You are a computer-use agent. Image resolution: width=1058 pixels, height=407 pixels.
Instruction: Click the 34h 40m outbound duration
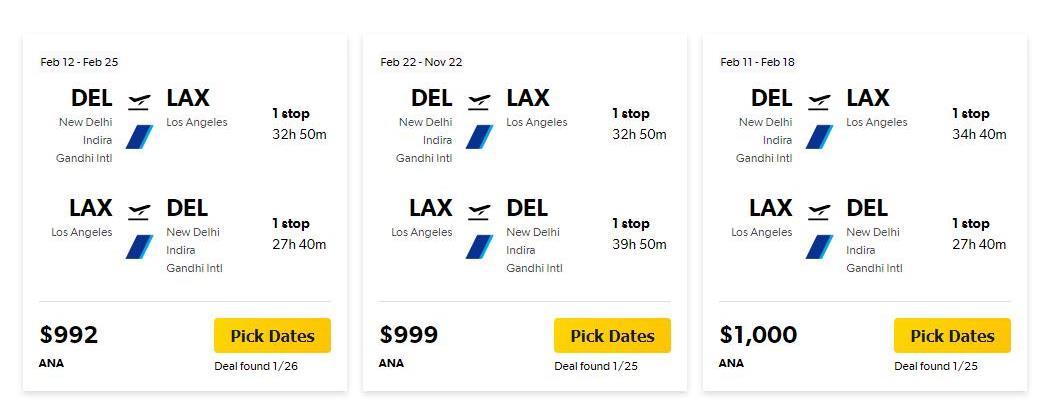tap(979, 134)
